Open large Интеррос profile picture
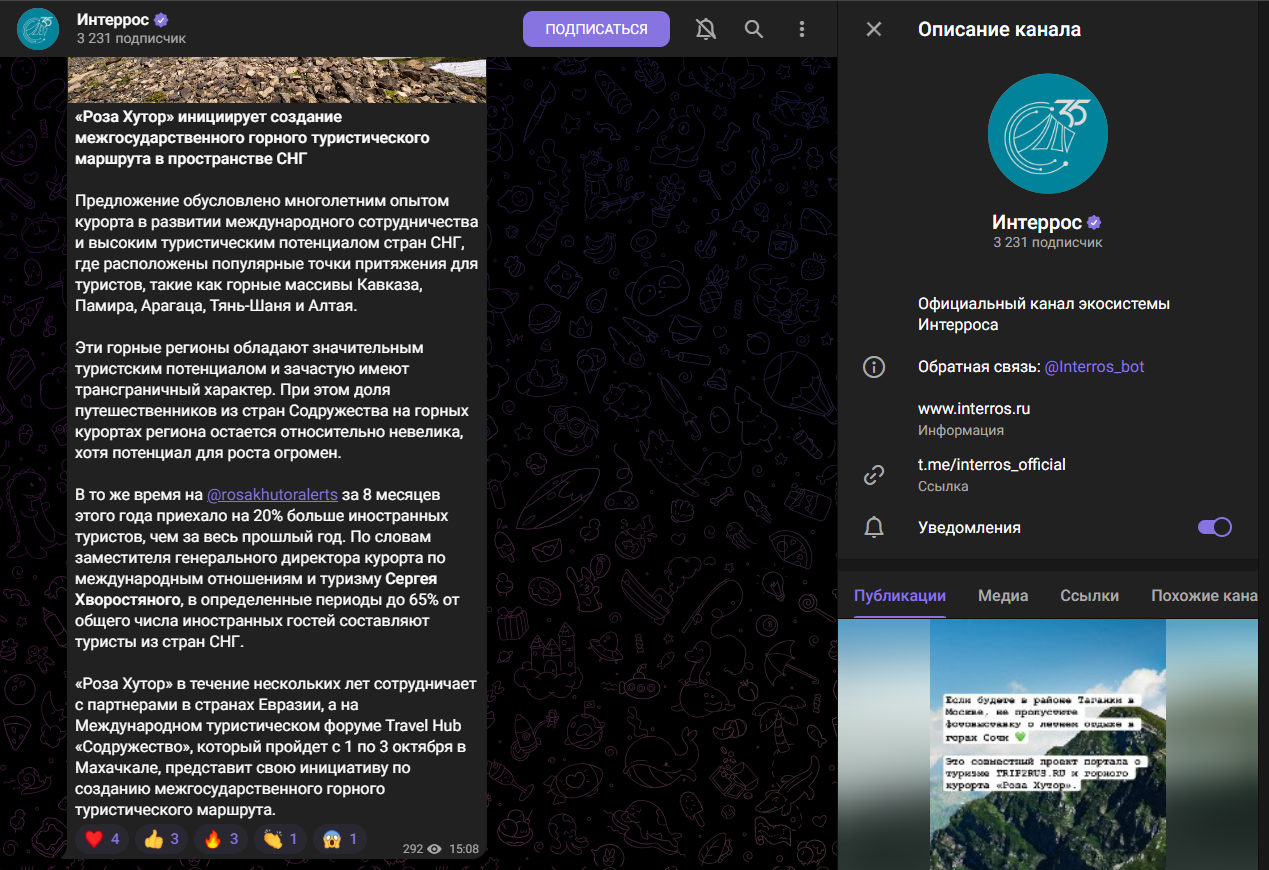 point(1047,133)
